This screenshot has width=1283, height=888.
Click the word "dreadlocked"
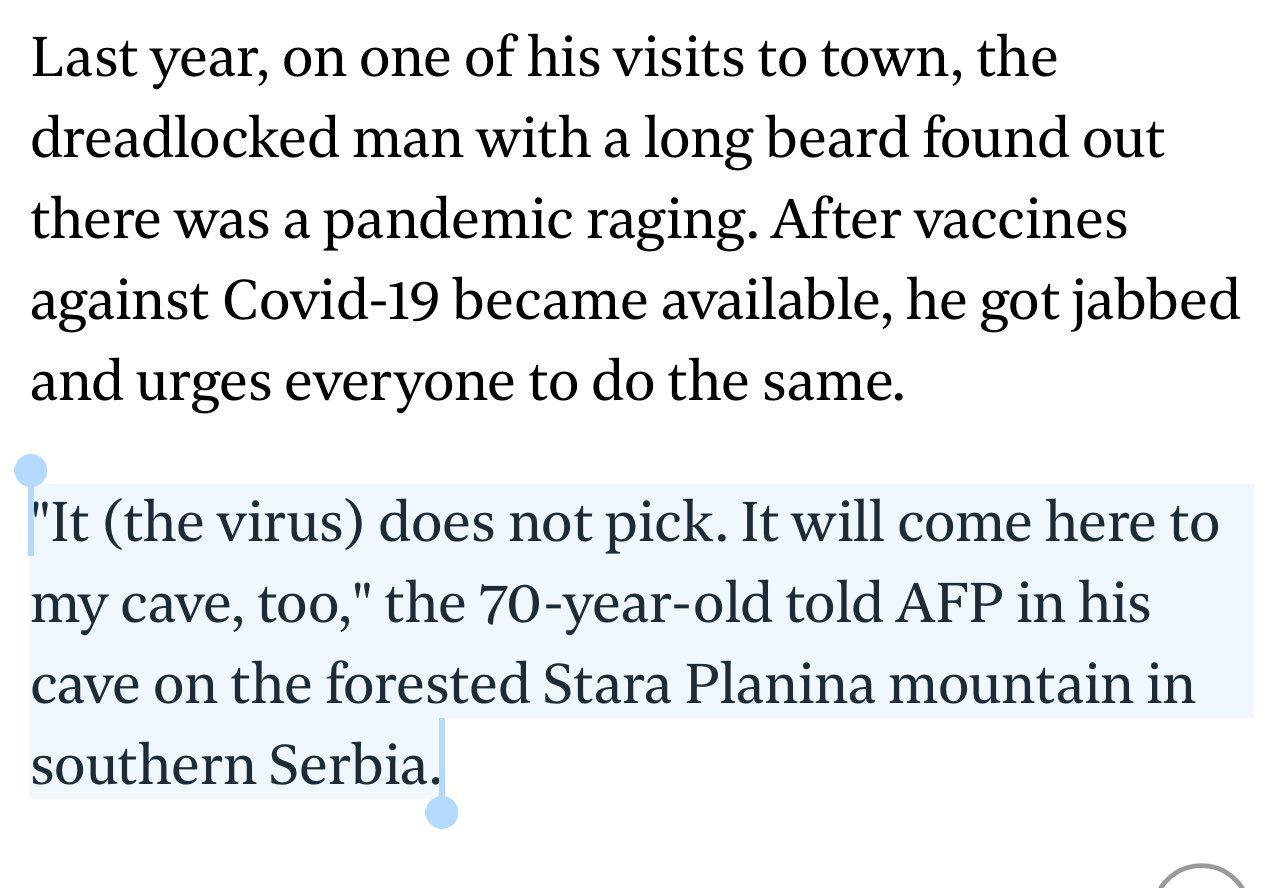(x=187, y=138)
